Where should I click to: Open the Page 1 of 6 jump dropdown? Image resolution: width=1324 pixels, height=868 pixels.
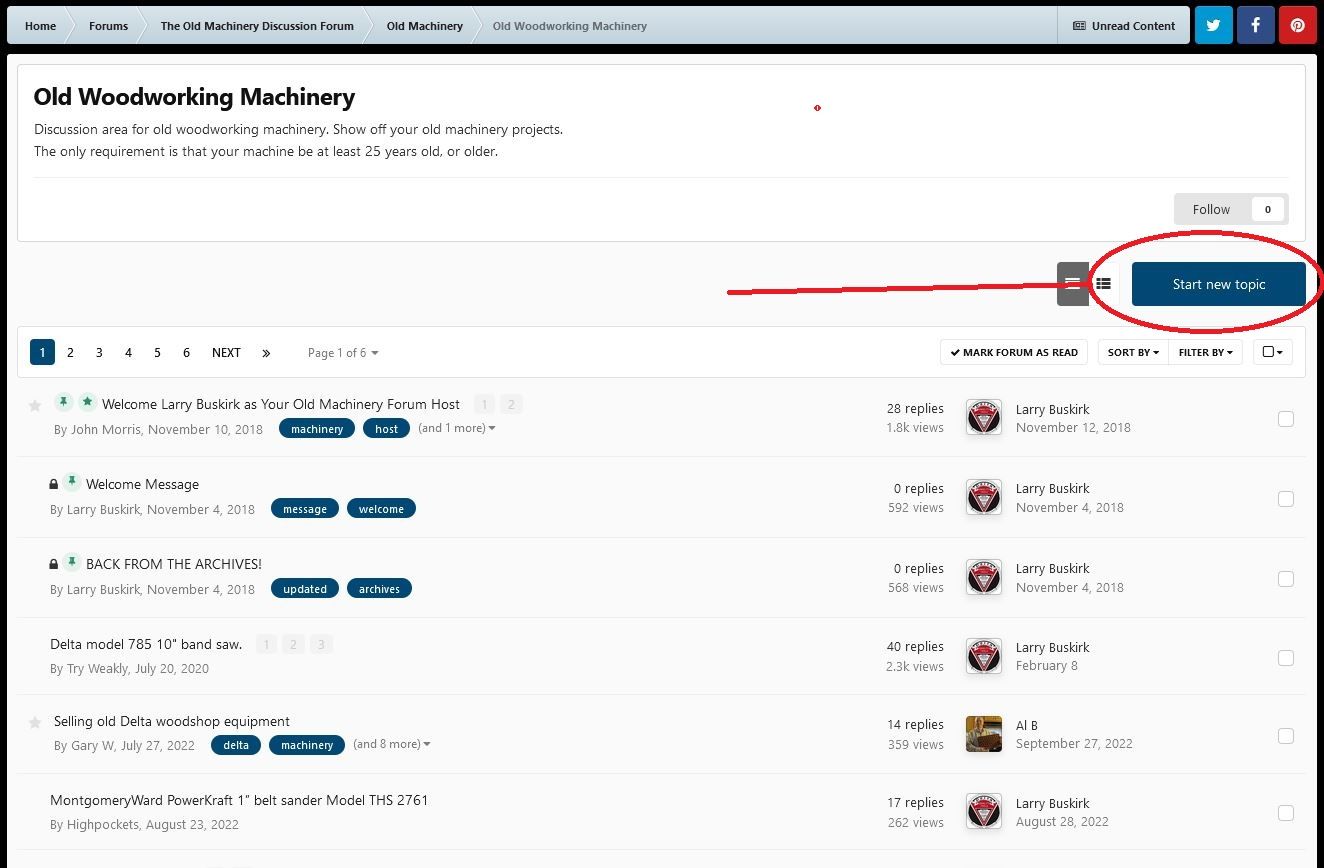coord(343,352)
